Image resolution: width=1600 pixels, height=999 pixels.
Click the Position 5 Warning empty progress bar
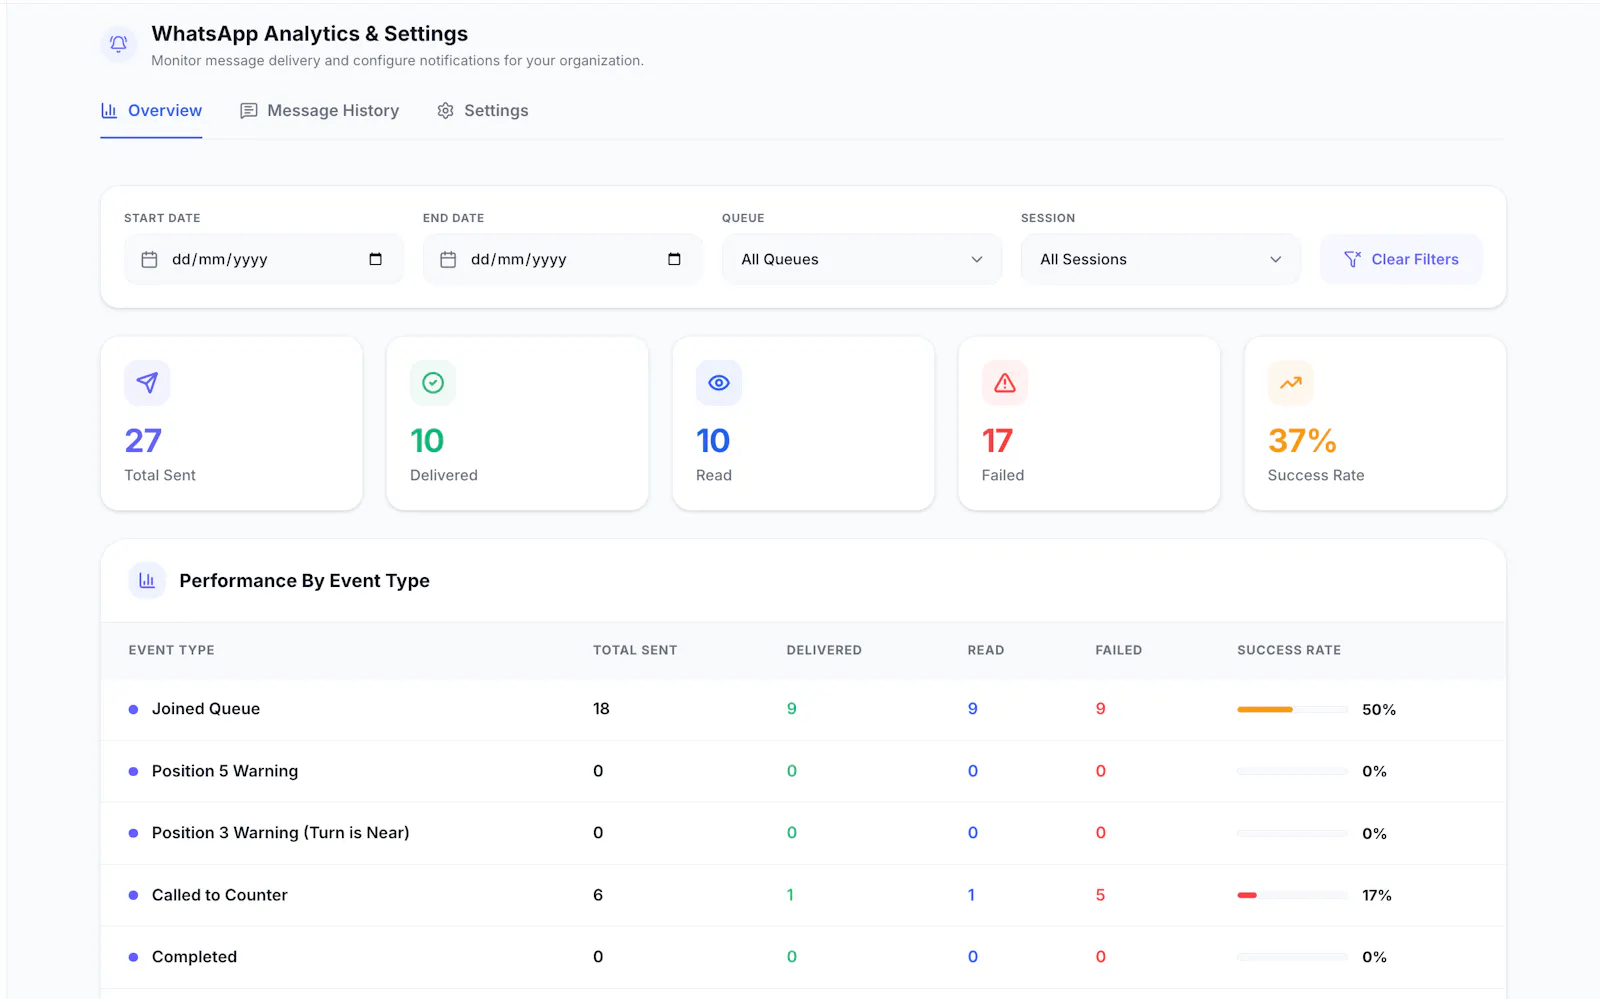coord(1292,771)
